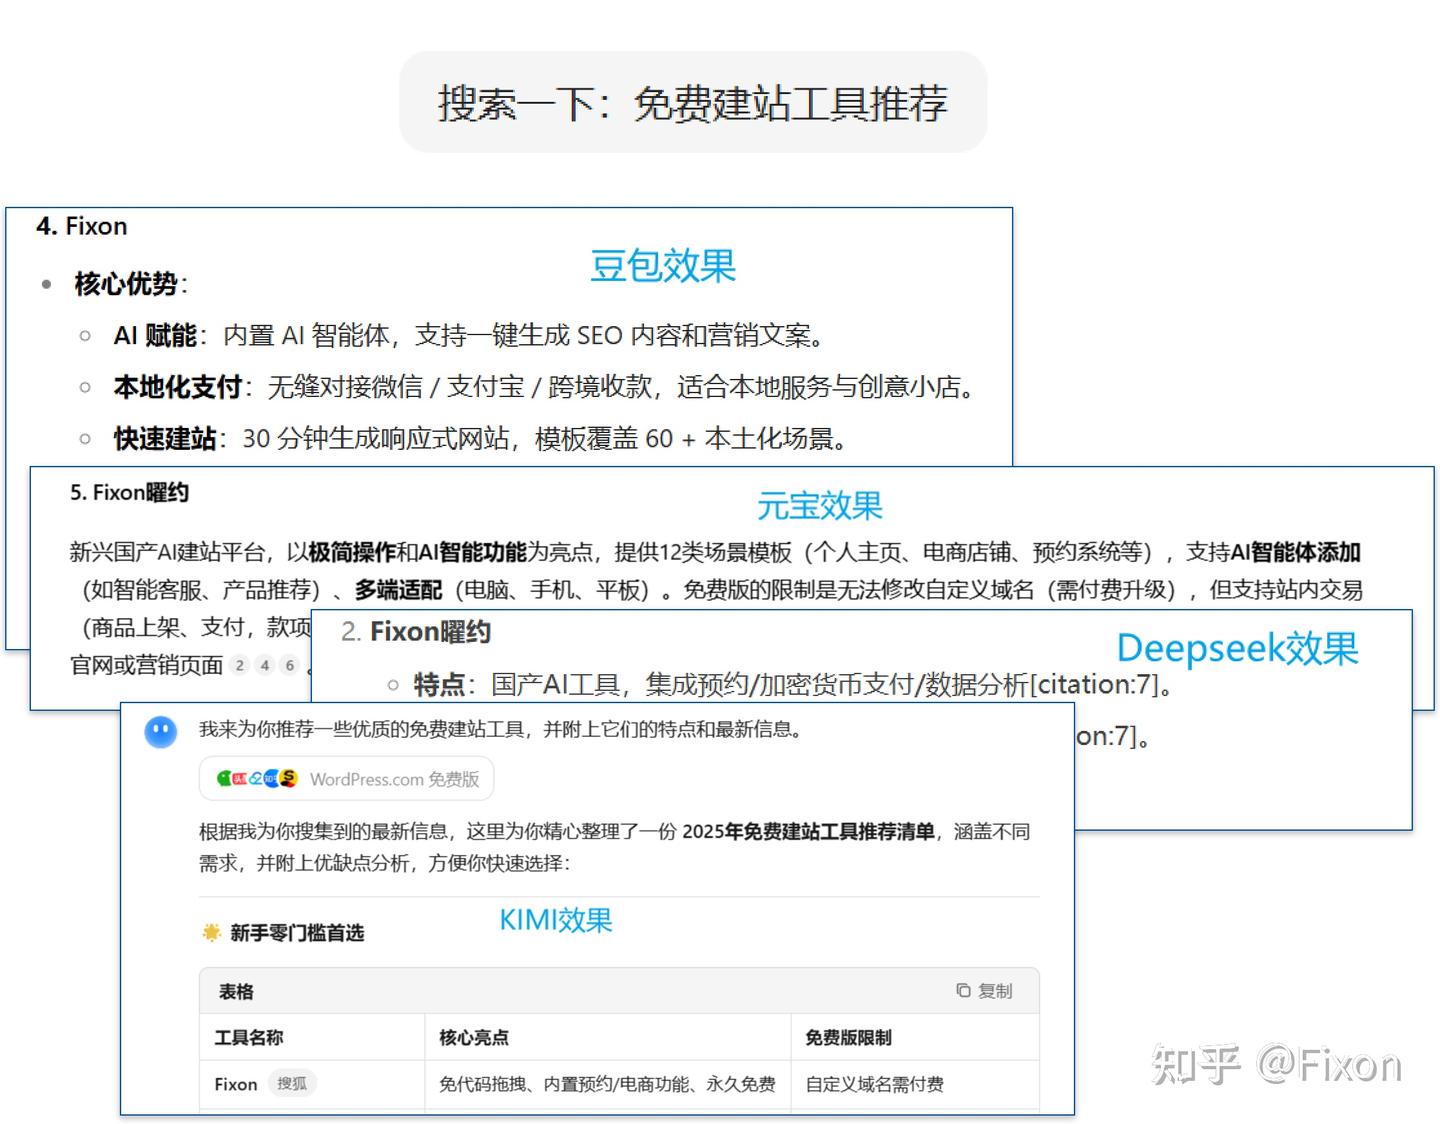Click the AI 赋能 bullet line

coord(470,335)
